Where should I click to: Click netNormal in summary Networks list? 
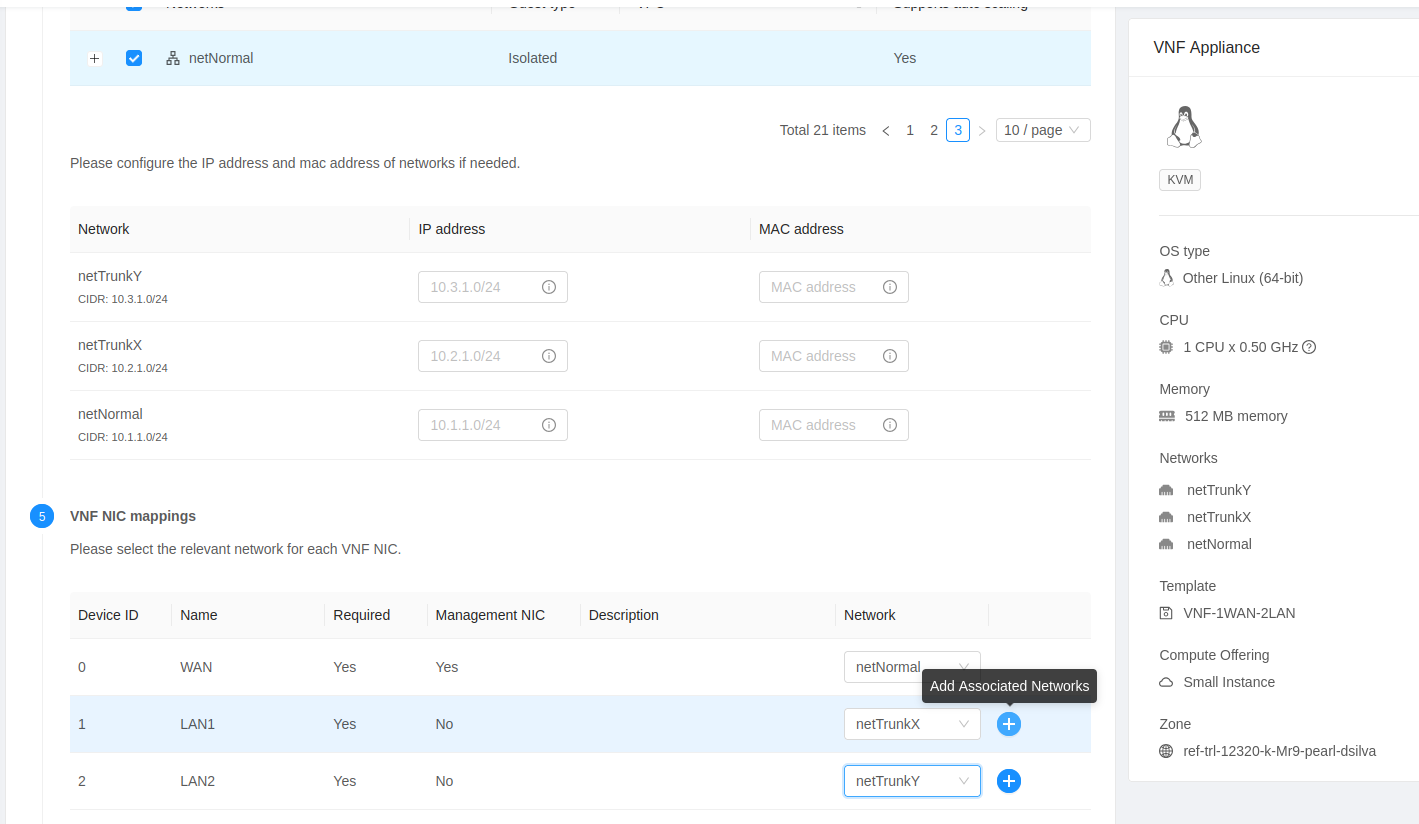[x=1219, y=544]
